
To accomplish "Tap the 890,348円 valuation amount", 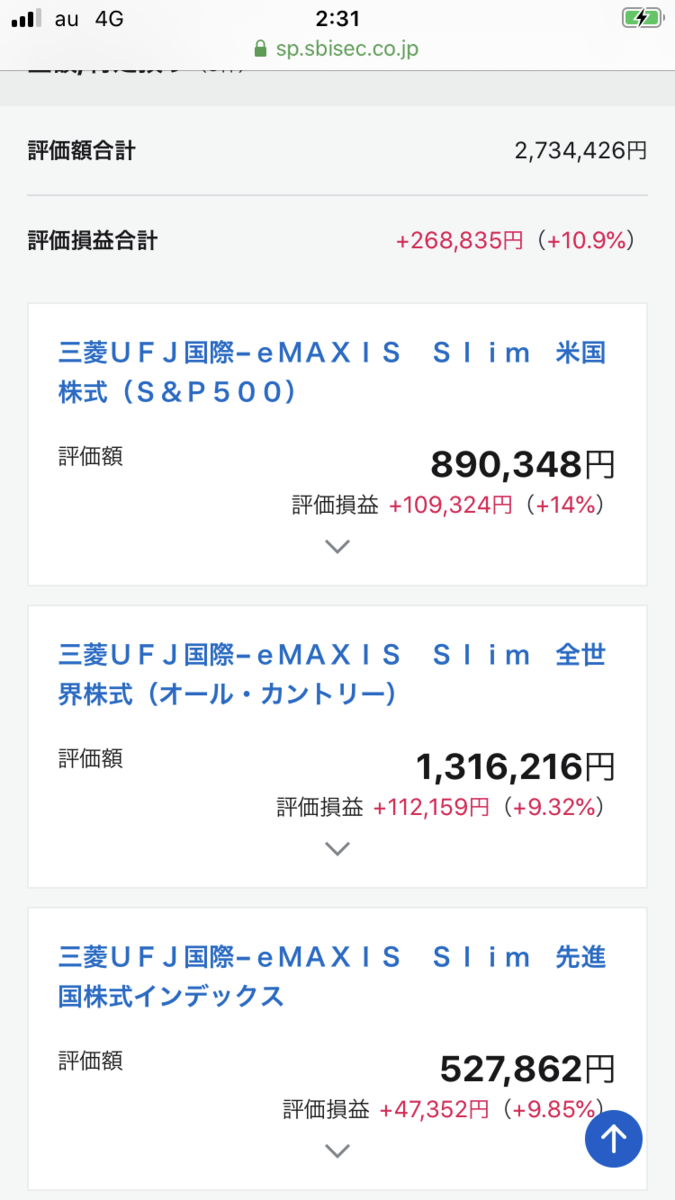I will click(x=523, y=464).
